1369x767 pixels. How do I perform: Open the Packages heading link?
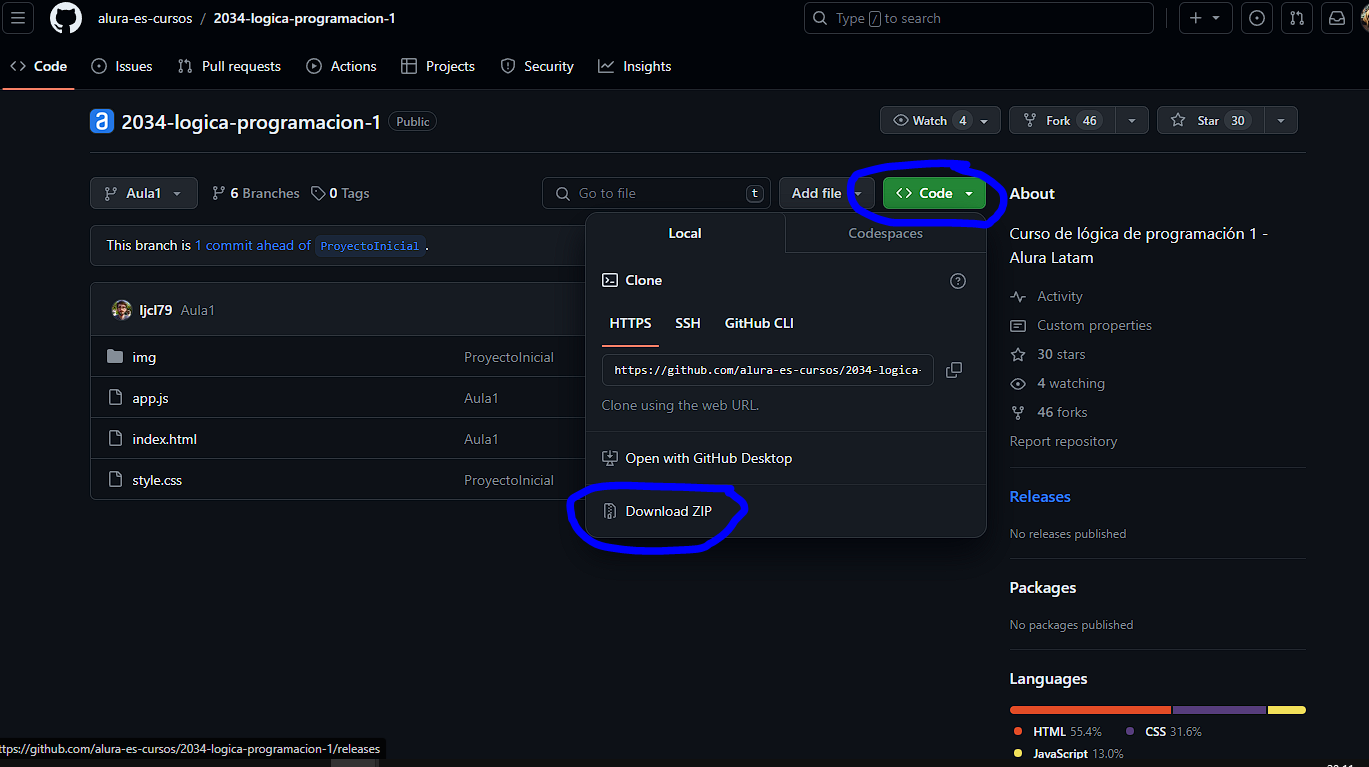pyautogui.click(x=1043, y=587)
